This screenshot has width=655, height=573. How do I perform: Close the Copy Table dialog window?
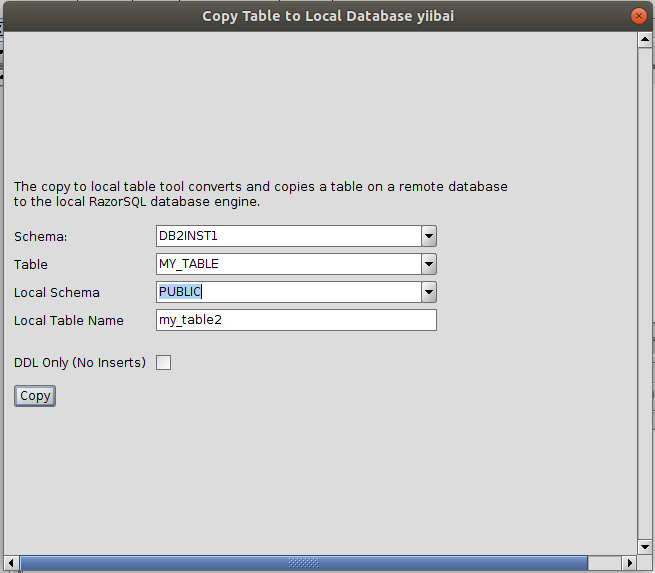click(637, 16)
